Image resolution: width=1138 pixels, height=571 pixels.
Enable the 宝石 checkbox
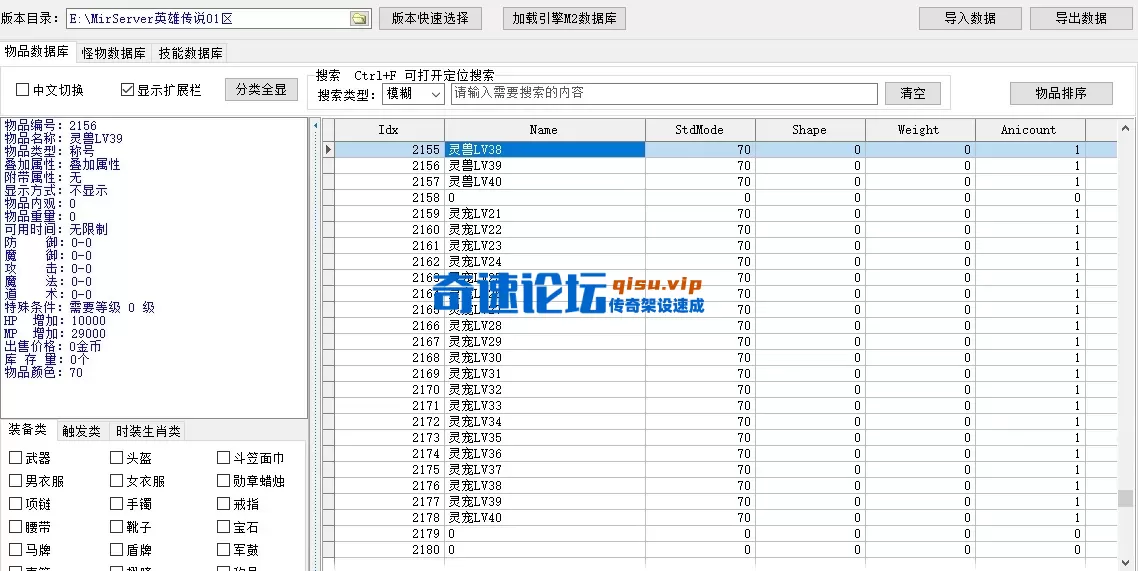224,527
